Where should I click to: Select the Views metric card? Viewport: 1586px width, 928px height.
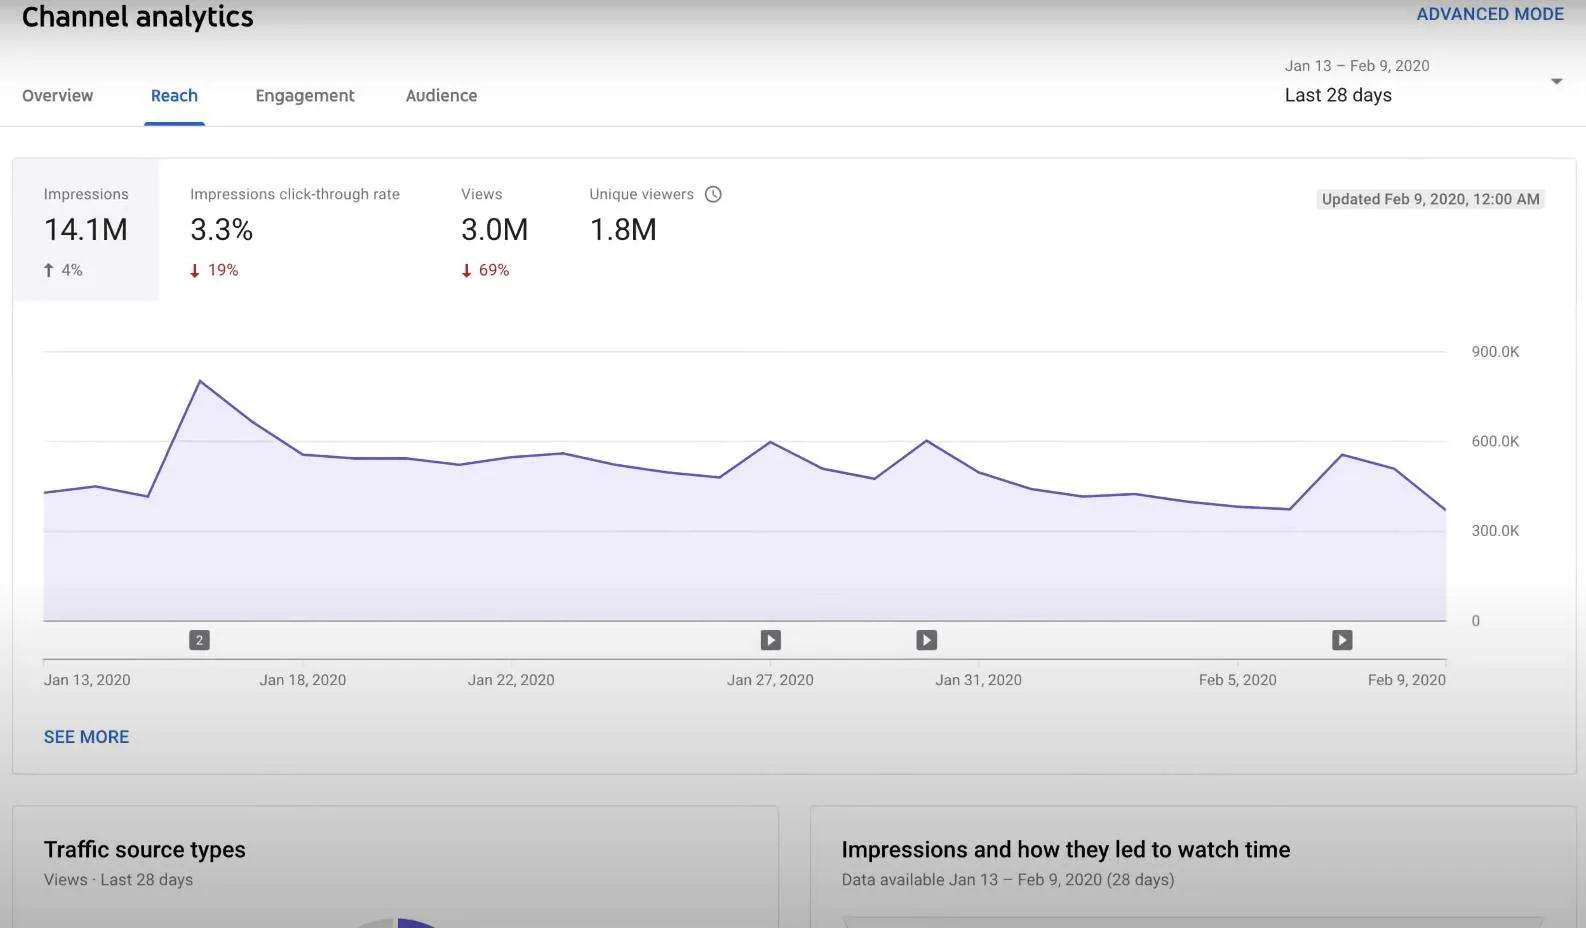494,230
